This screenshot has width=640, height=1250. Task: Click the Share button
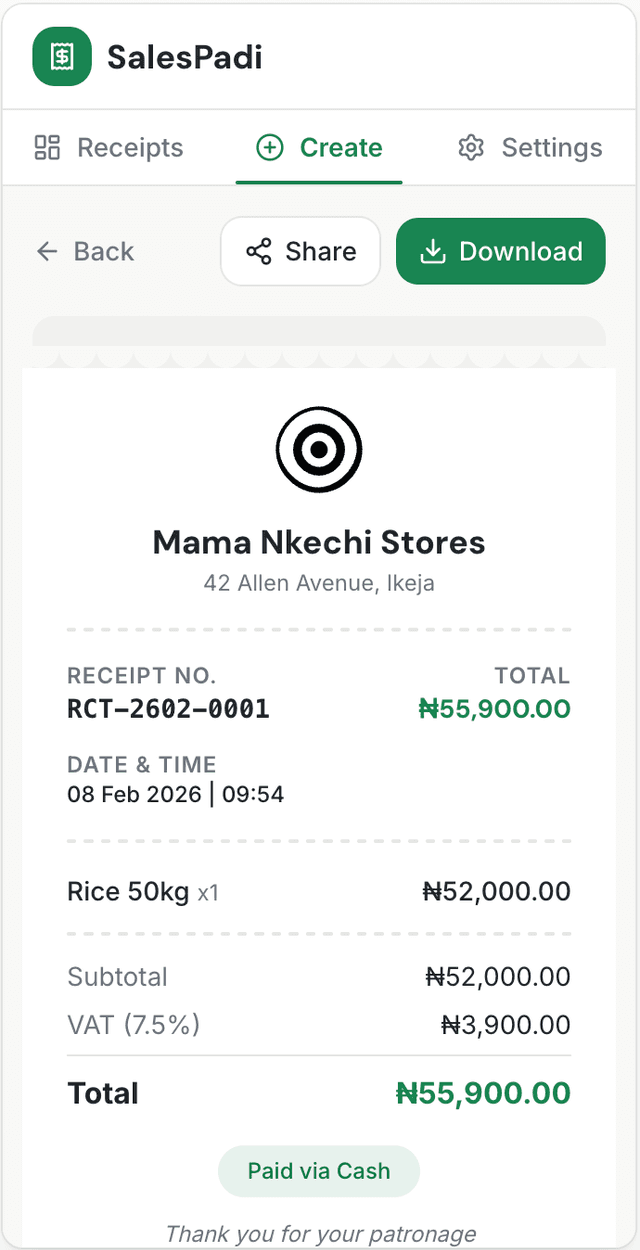point(300,251)
